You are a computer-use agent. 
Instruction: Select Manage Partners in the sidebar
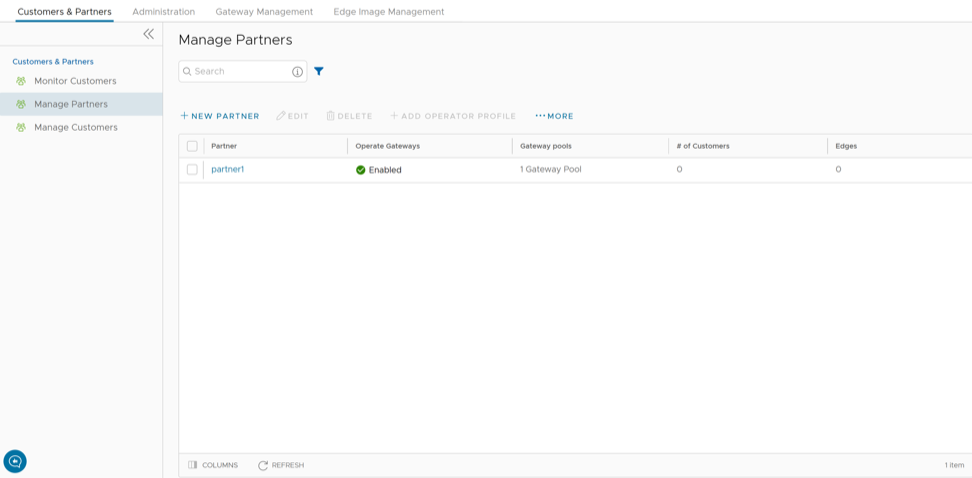click(70, 104)
